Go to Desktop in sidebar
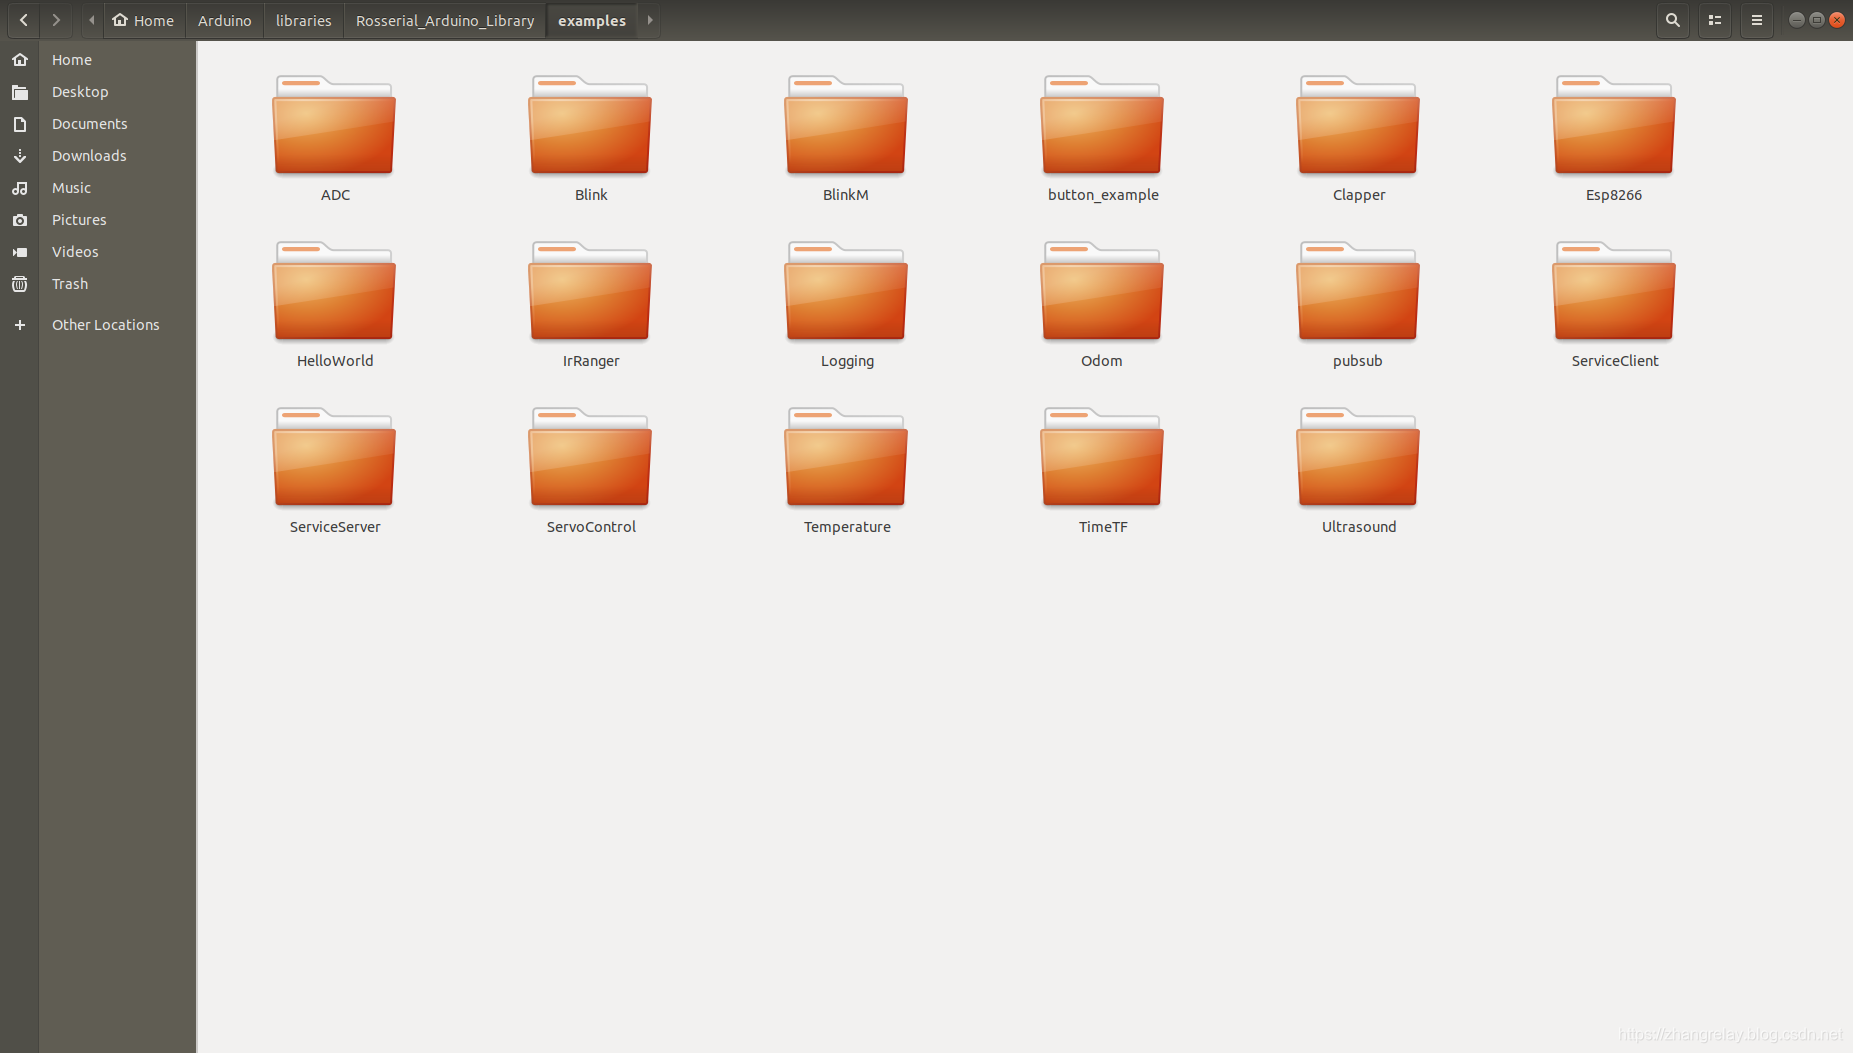 pyautogui.click(x=98, y=92)
